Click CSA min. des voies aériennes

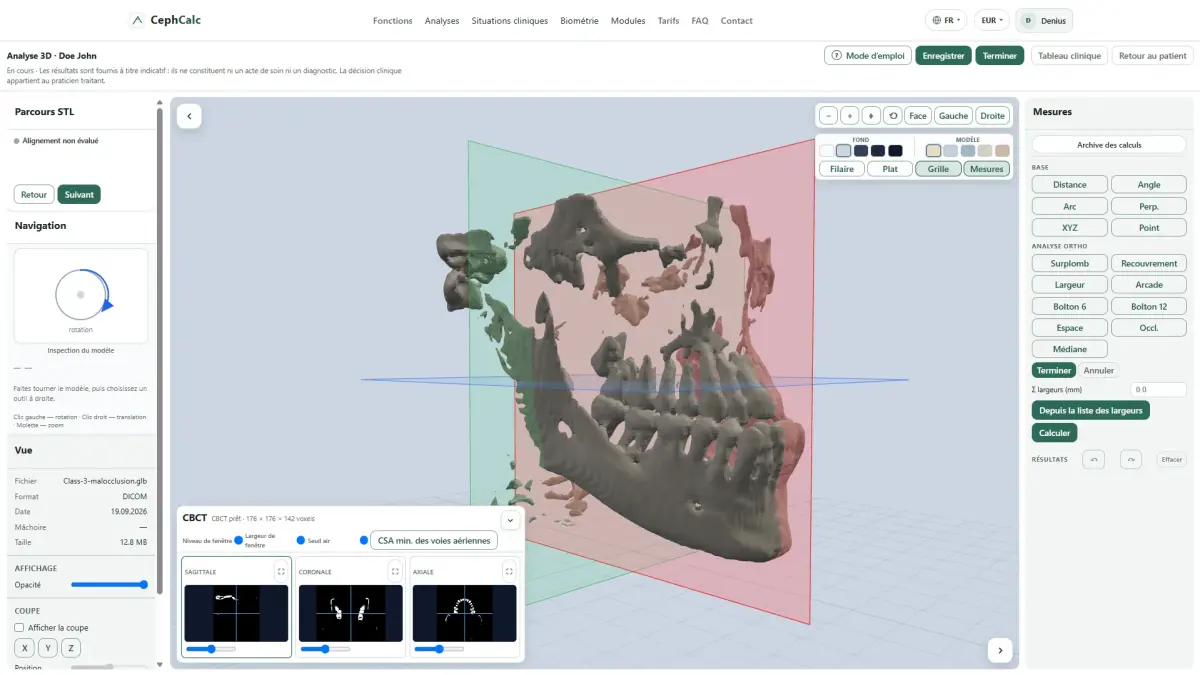click(434, 540)
